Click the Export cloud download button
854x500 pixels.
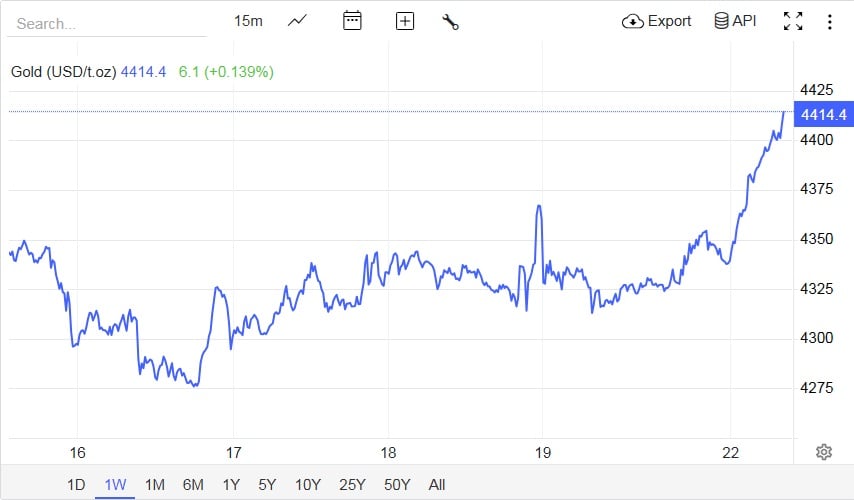pos(657,21)
